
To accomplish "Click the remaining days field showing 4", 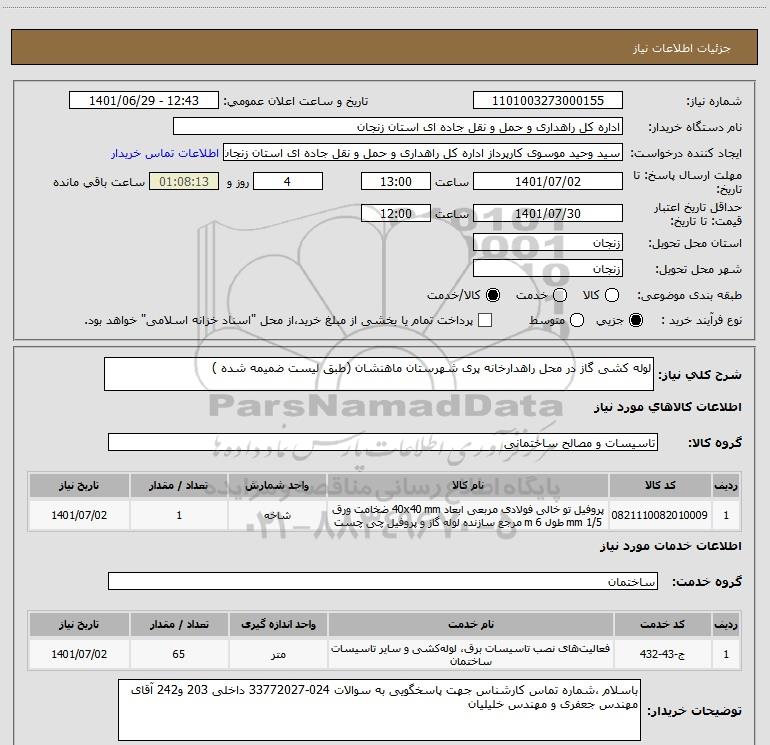I will click(x=288, y=181).
